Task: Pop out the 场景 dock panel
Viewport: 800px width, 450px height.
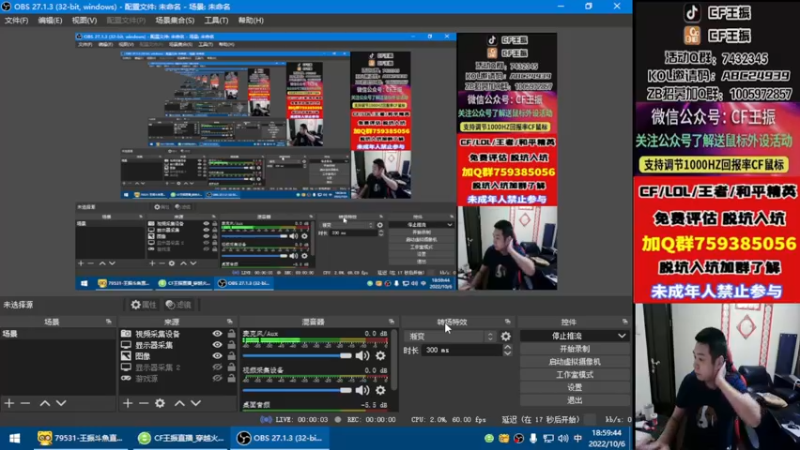Action: pyautogui.click(x=109, y=321)
